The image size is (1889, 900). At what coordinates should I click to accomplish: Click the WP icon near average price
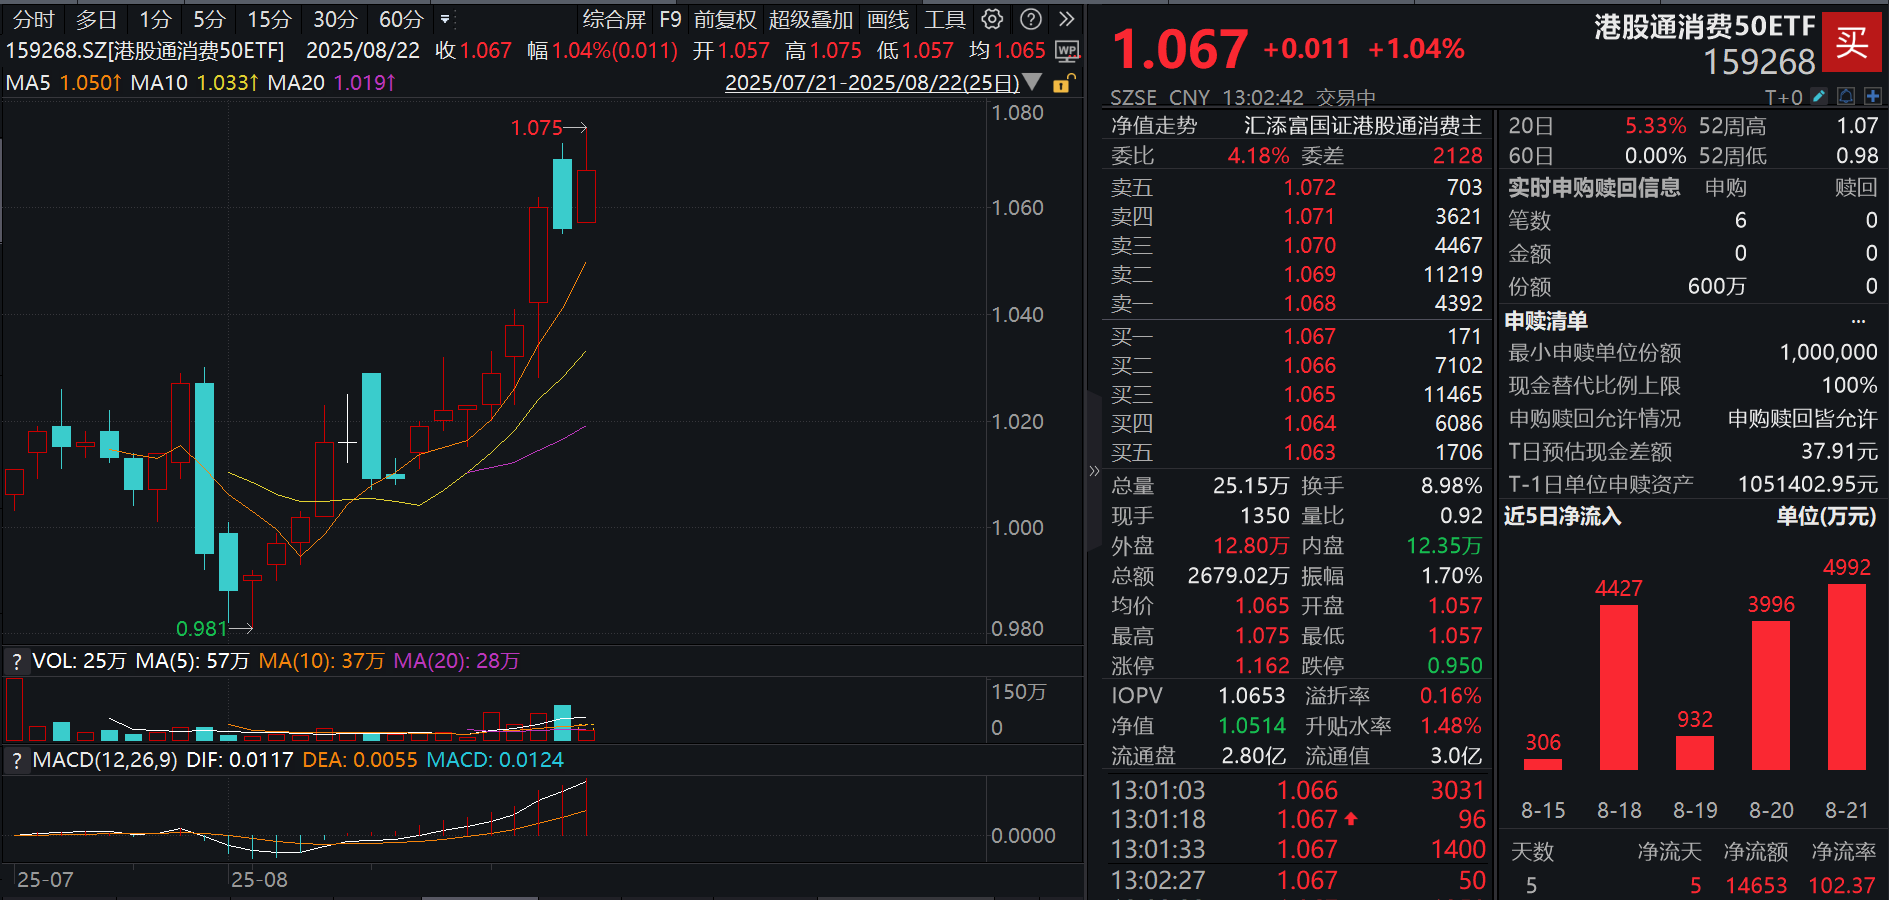click(1067, 50)
